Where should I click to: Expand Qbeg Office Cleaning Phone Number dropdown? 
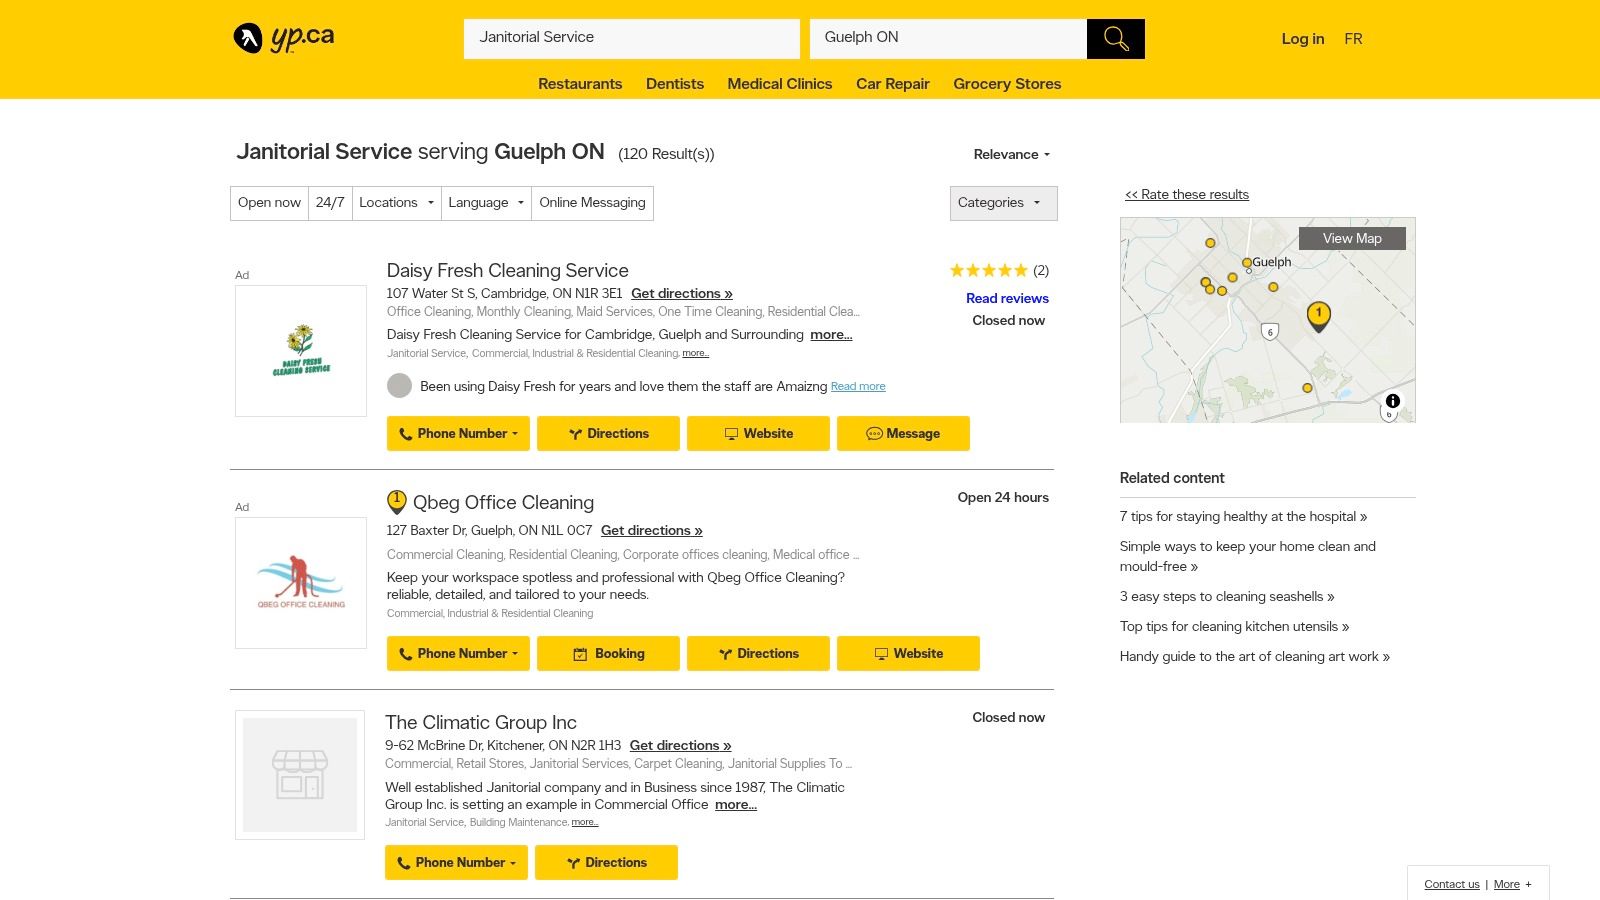click(x=458, y=654)
